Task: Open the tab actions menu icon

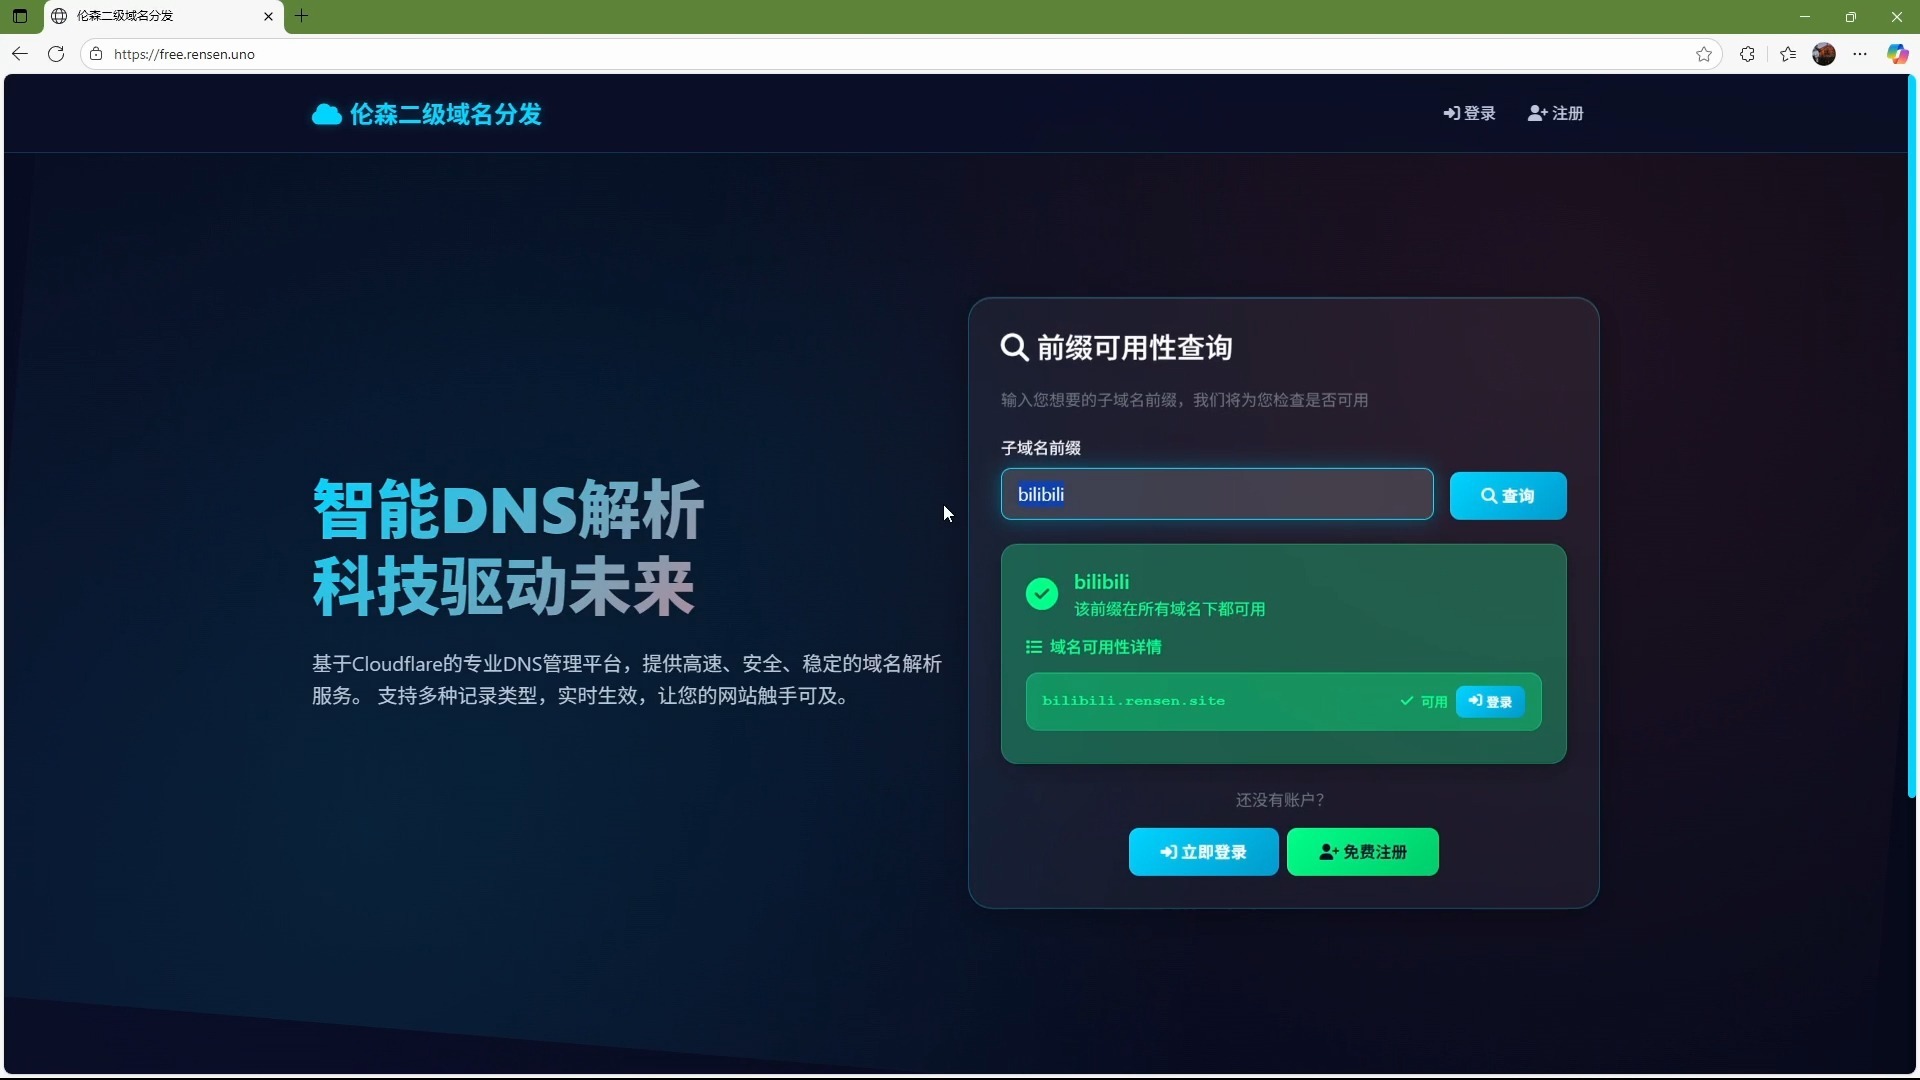Action: click(x=20, y=16)
